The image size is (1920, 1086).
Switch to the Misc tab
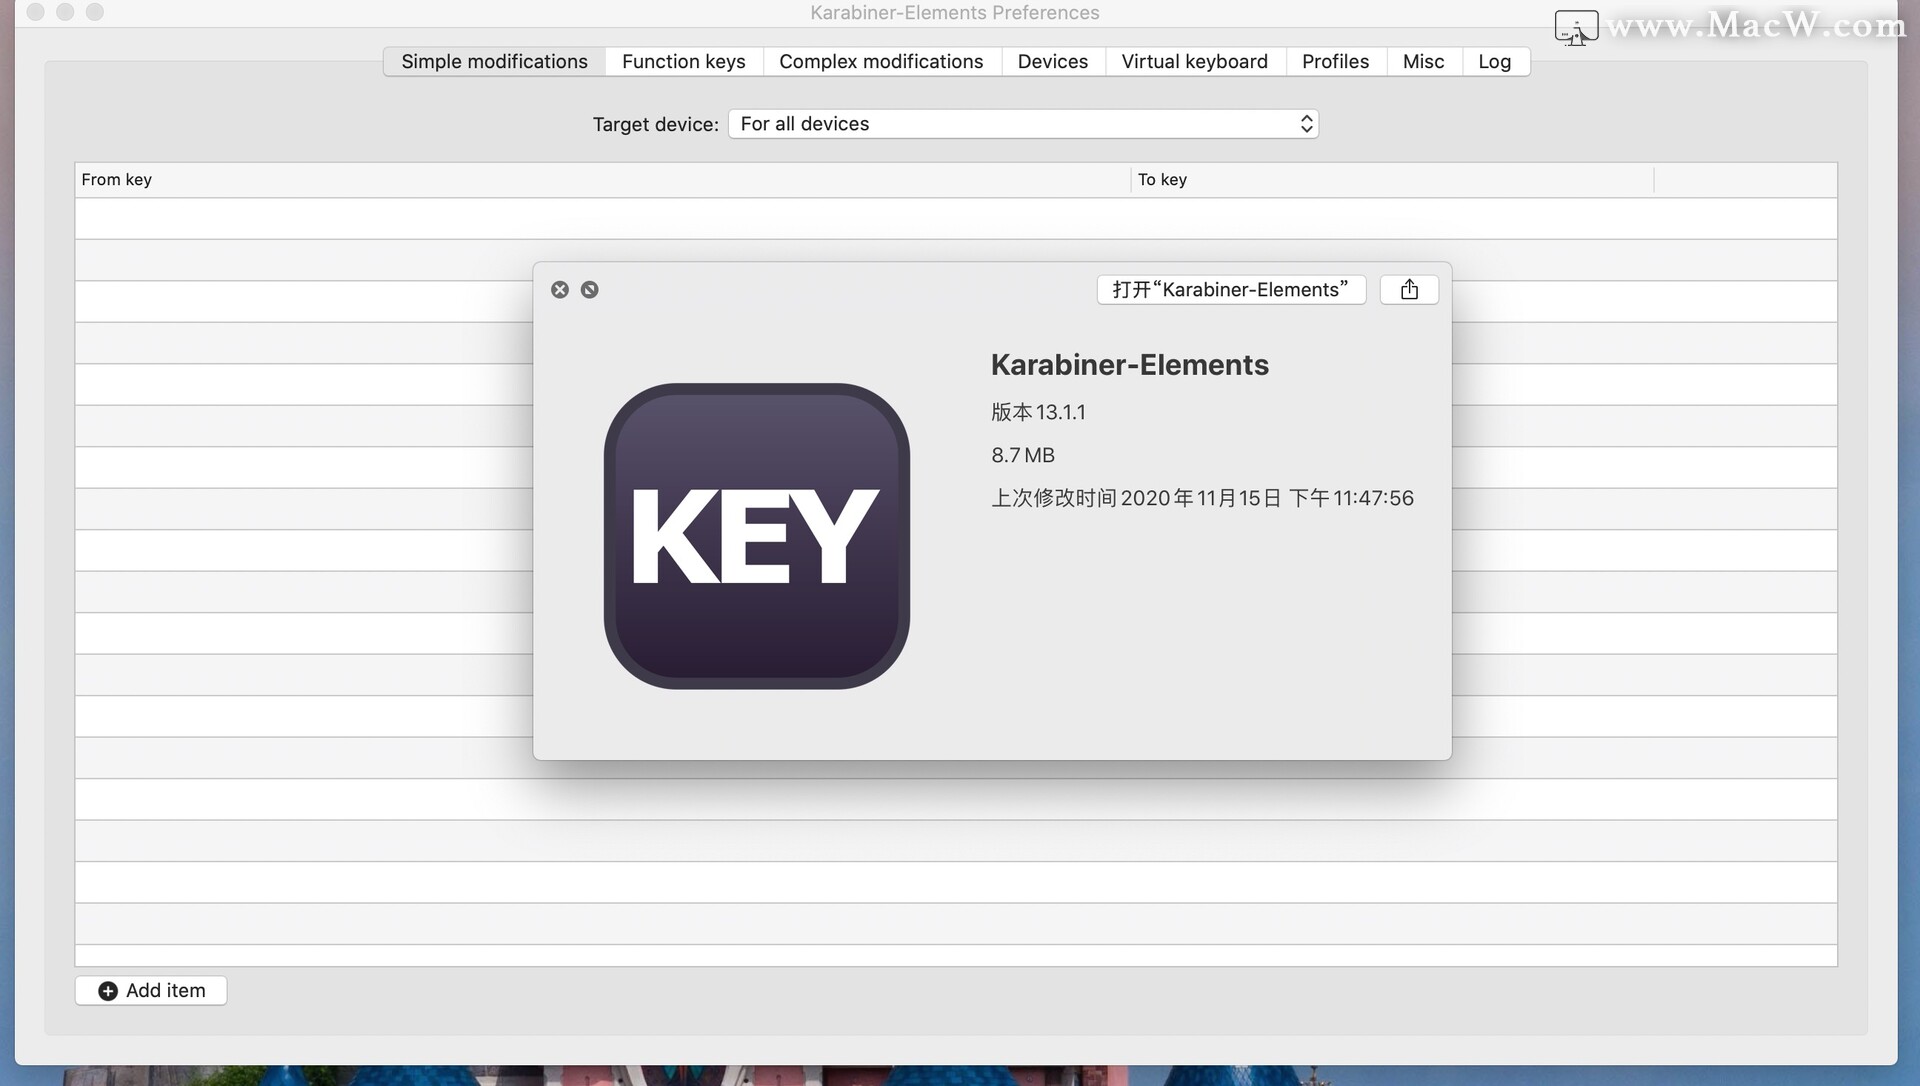(1424, 62)
